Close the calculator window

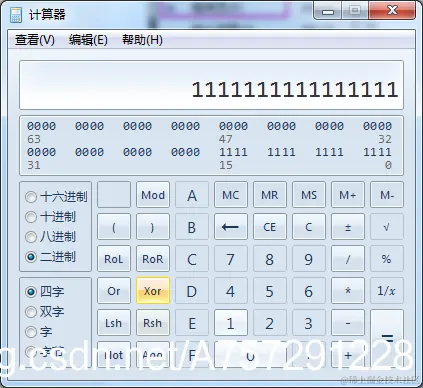click(392, 11)
